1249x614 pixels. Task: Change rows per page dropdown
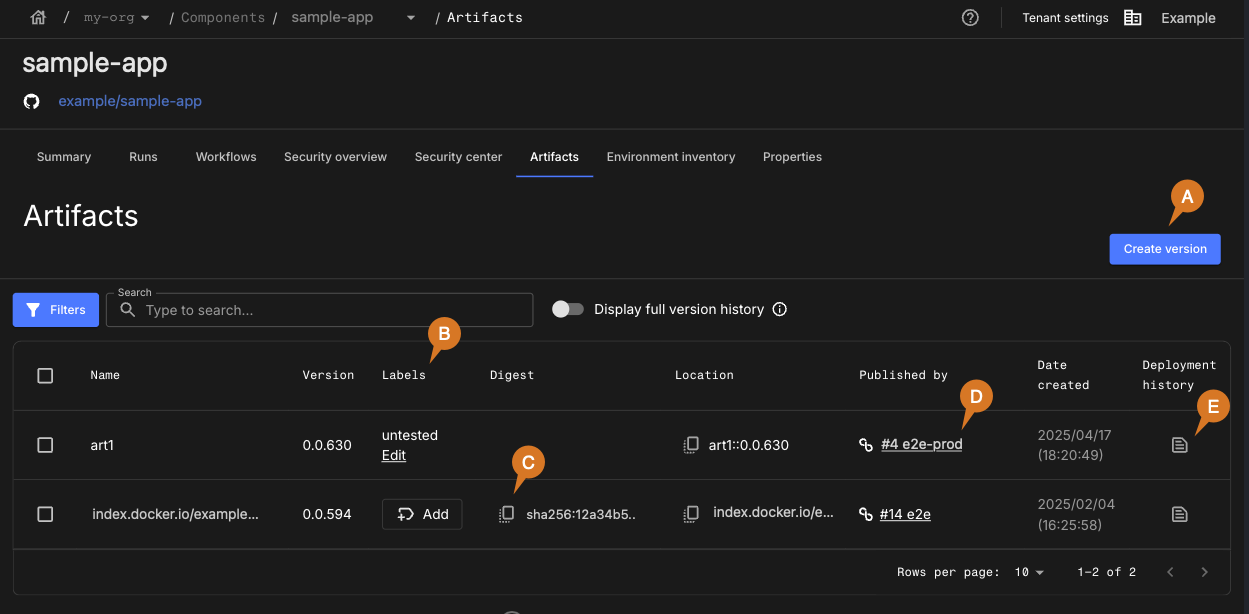[x=1029, y=572]
